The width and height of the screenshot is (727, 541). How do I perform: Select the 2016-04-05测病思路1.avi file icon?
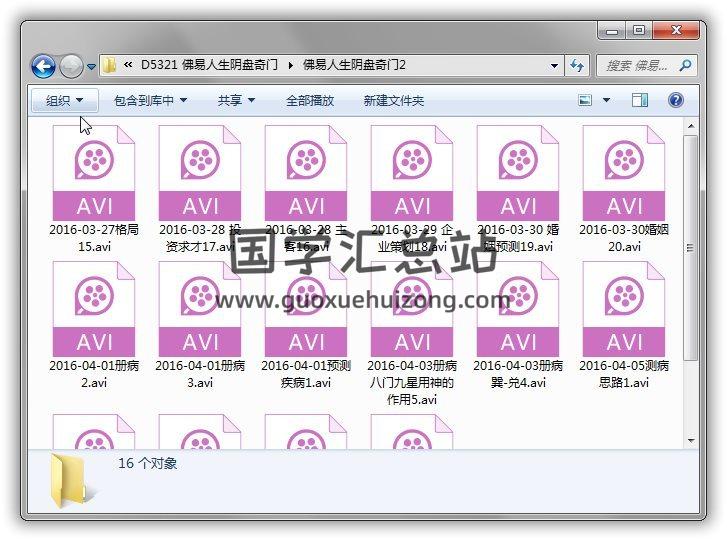(624, 309)
